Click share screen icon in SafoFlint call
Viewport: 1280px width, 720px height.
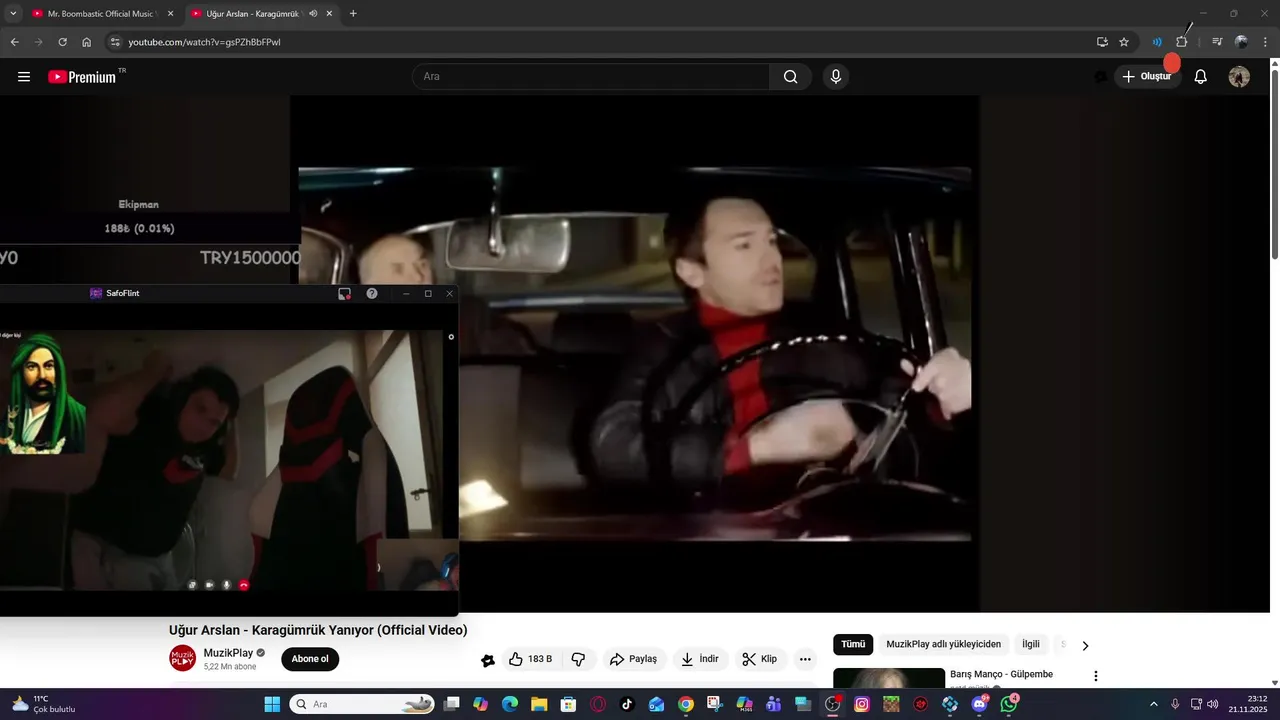coord(192,585)
